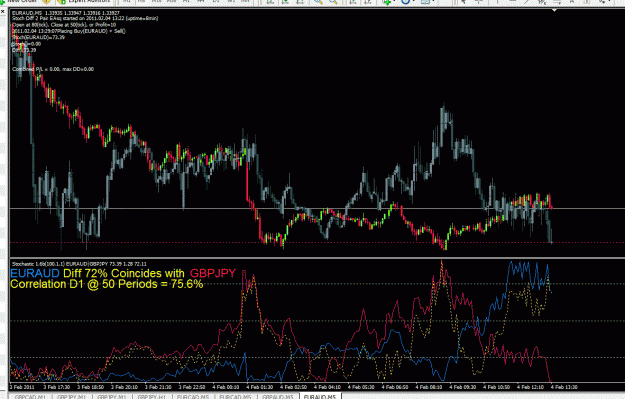
Task: Click 'Correlation D1 @ 50 Periods = 75.6%' text
Action: point(106,284)
